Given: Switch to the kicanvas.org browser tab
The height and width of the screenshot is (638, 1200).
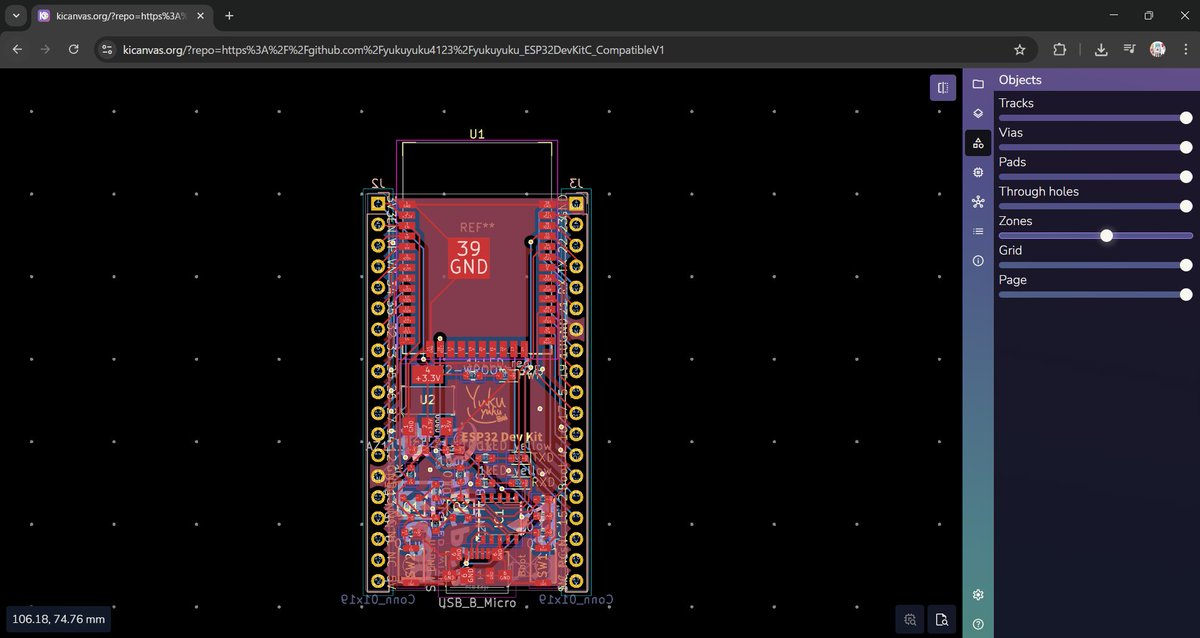Looking at the screenshot, I should [x=122, y=17].
